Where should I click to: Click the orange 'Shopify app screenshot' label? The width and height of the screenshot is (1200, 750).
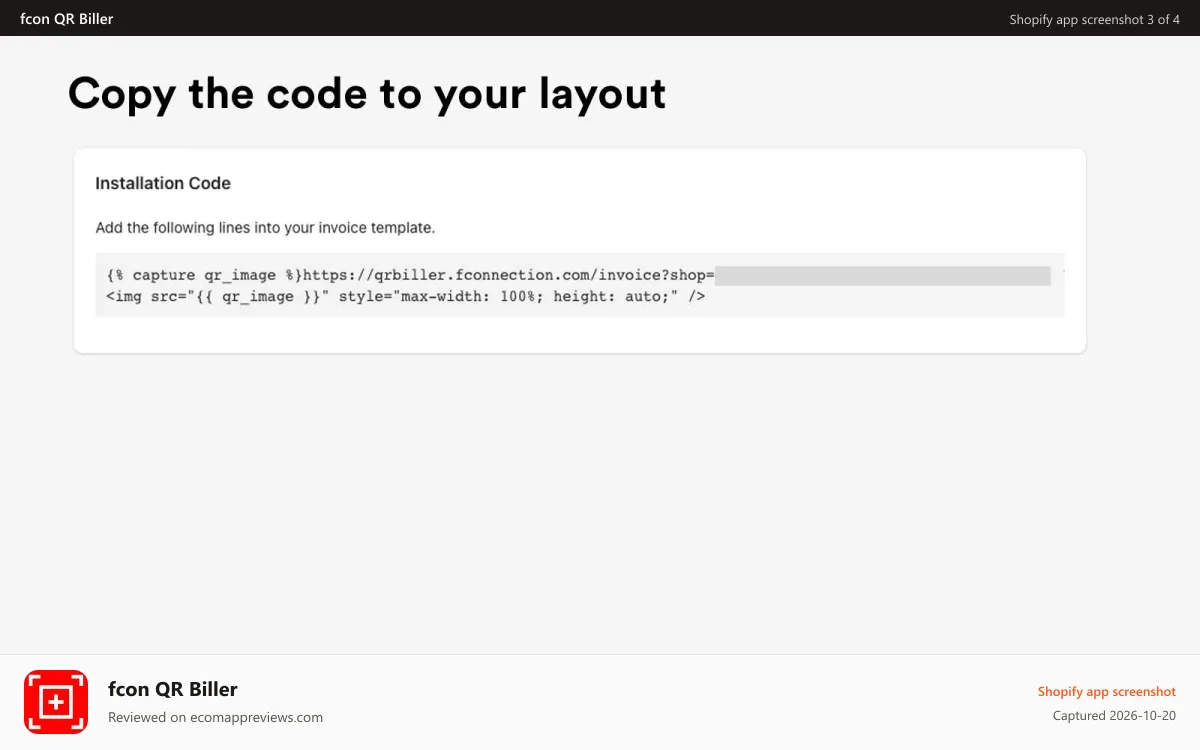tap(1107, 691)
